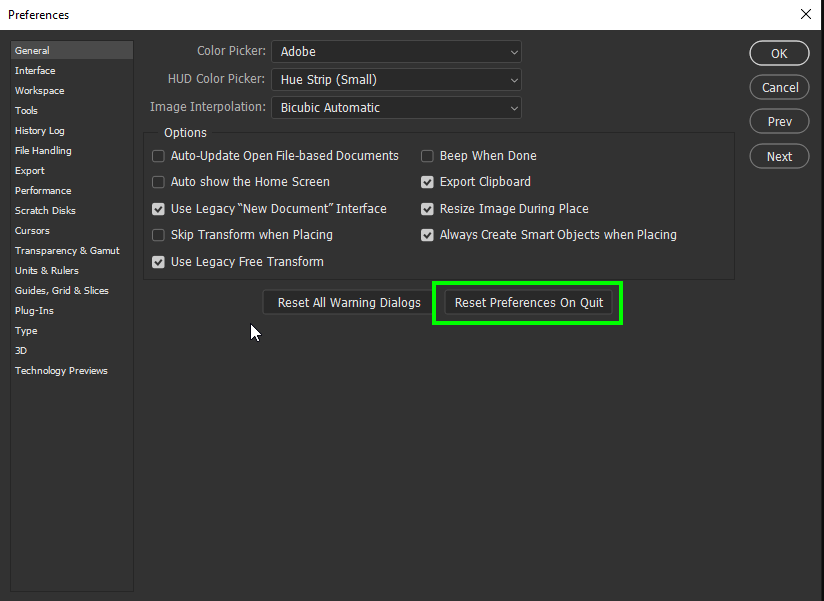
Task: Advance to the Next preferences page
Action: [x=779, y=156]
